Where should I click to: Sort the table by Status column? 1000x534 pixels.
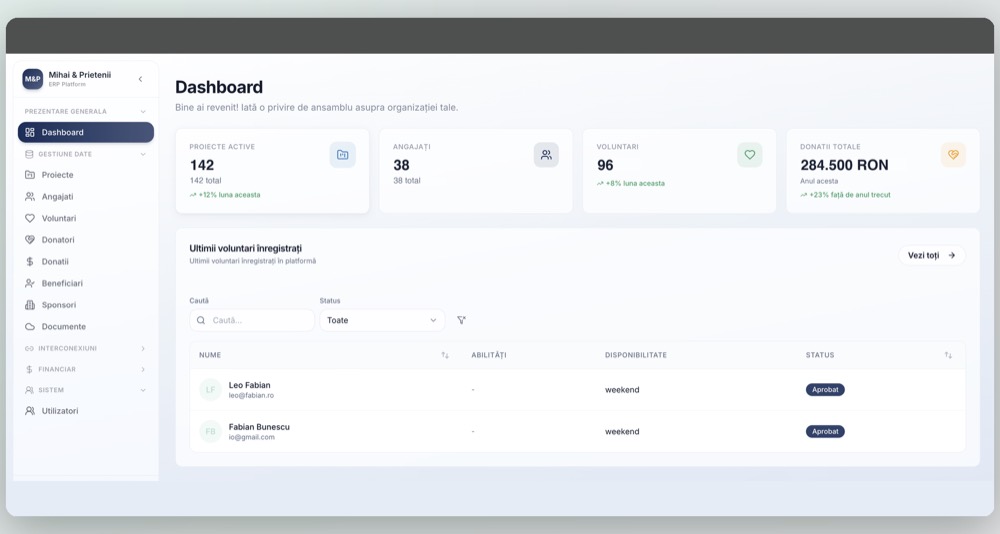(948, 355)
